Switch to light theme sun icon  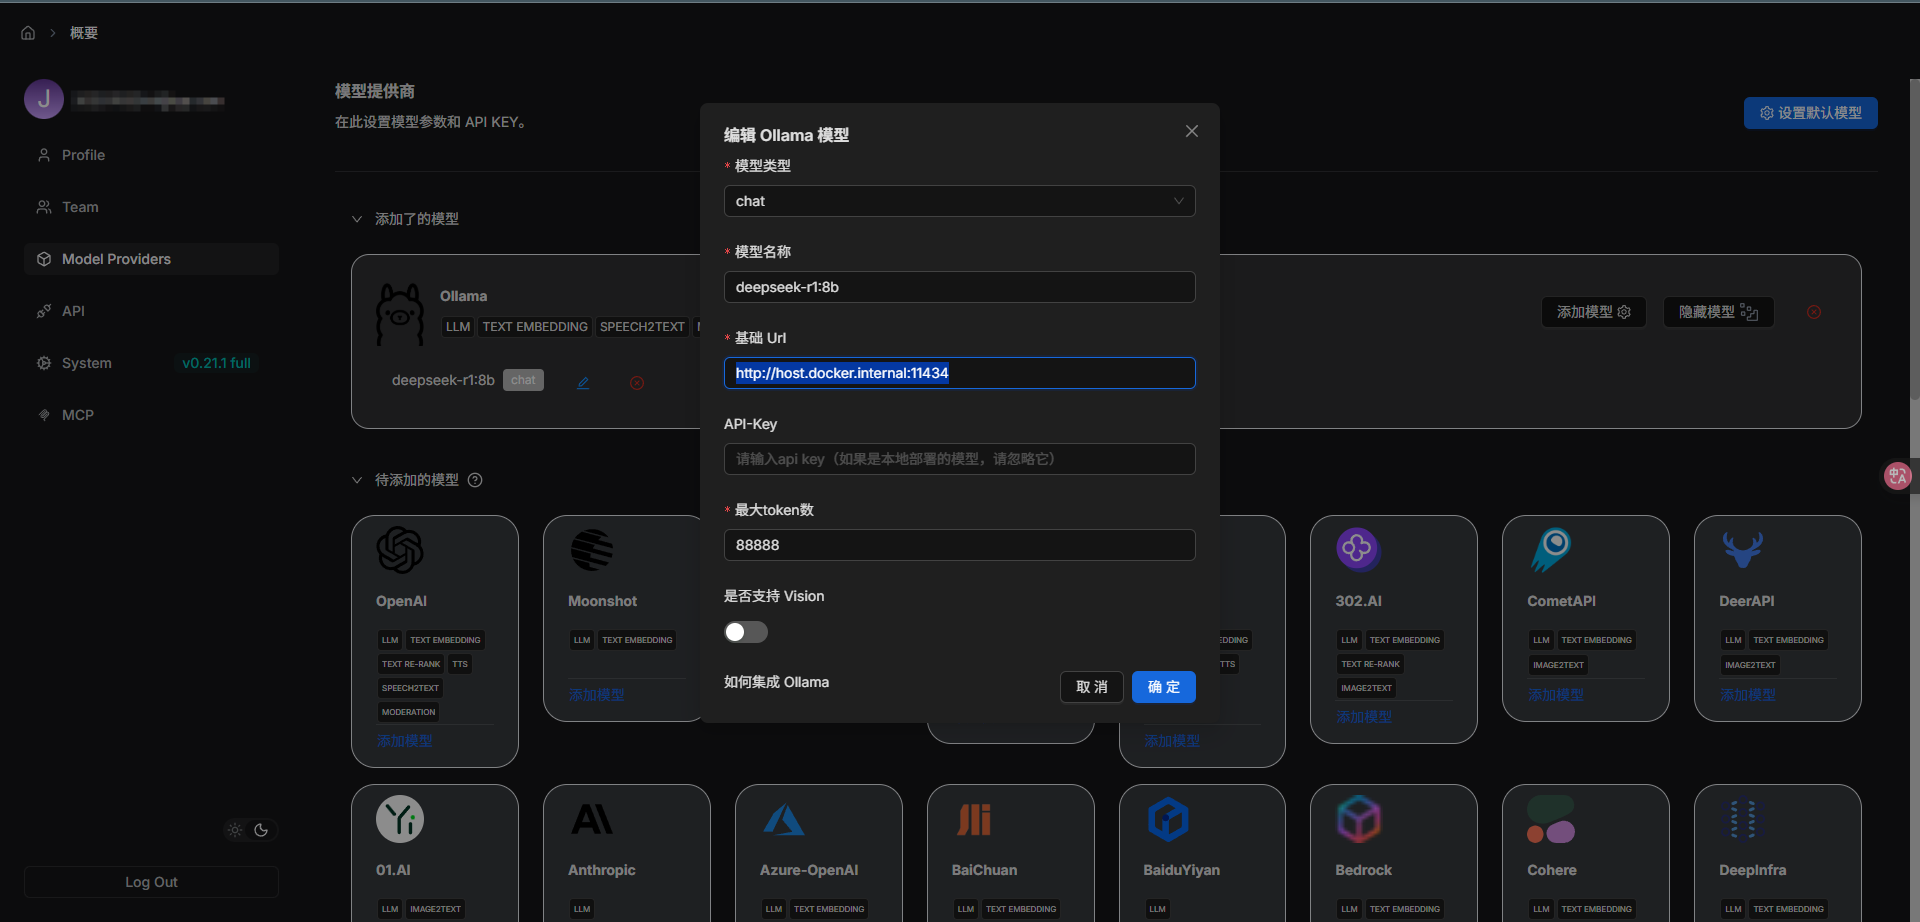click(235, 830)
